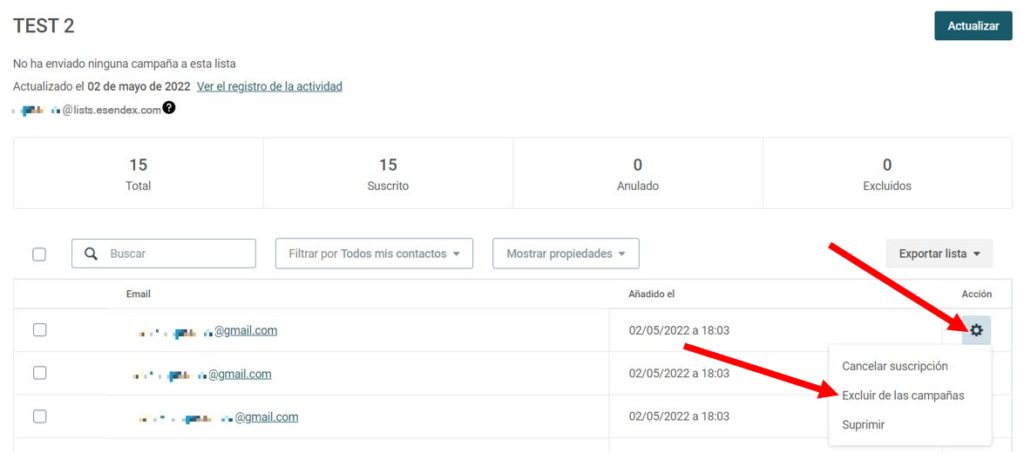The width and height of the screenshot is (1024, 467).
Task: Click the 0 Excluidos statistic tile
Action: coord(887,173)
